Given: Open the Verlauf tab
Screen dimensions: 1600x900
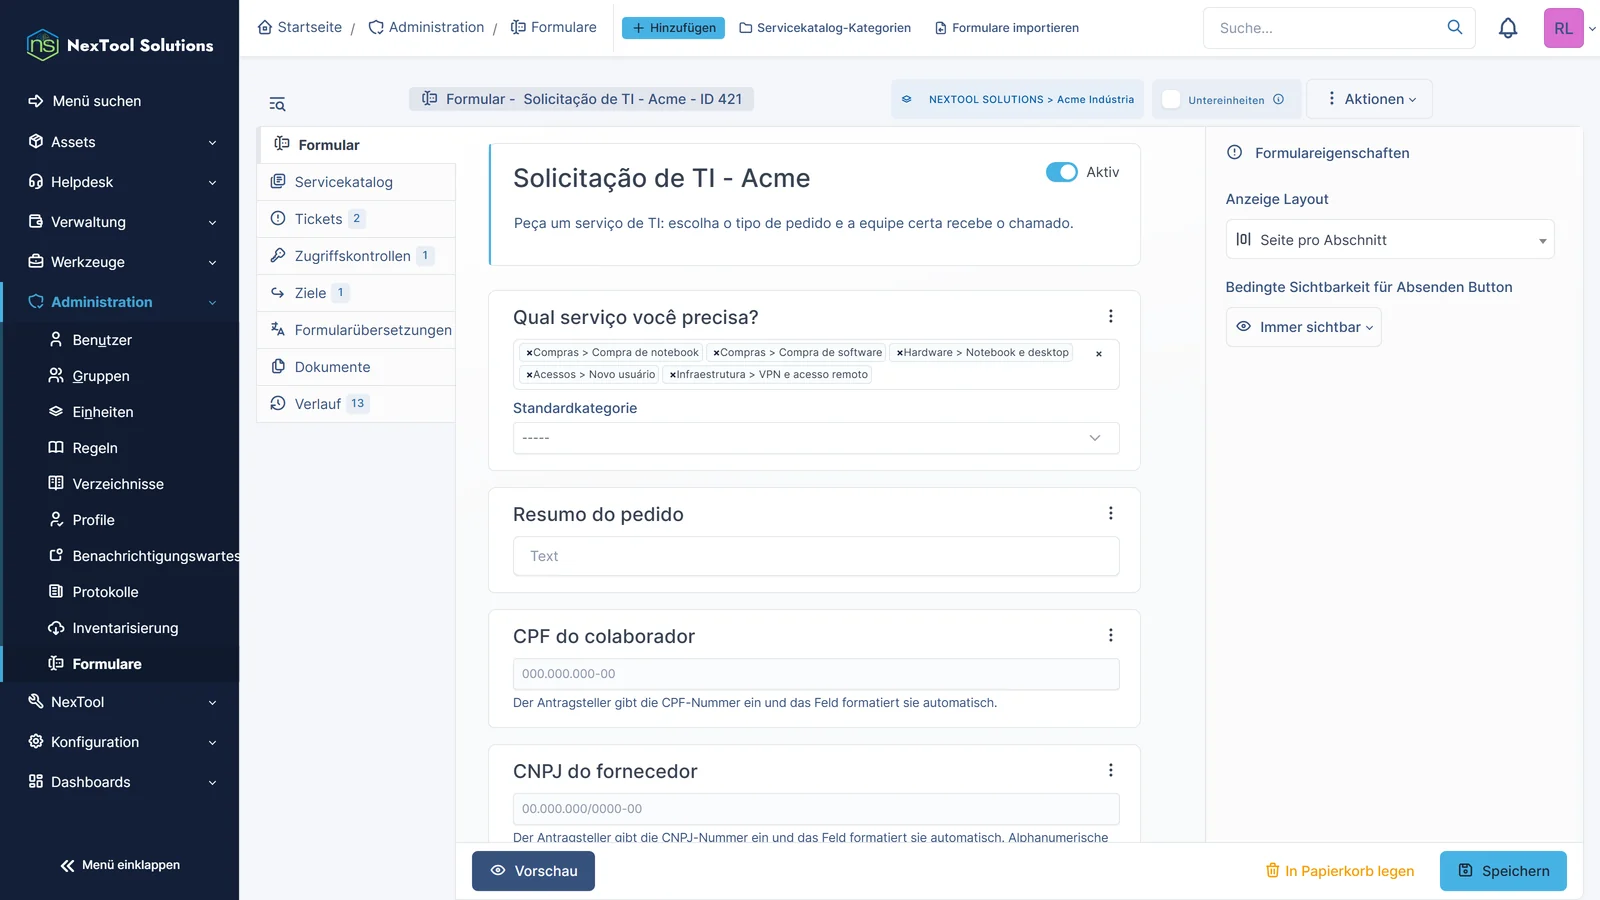Looking at the screenshot, I should point(357,404).
